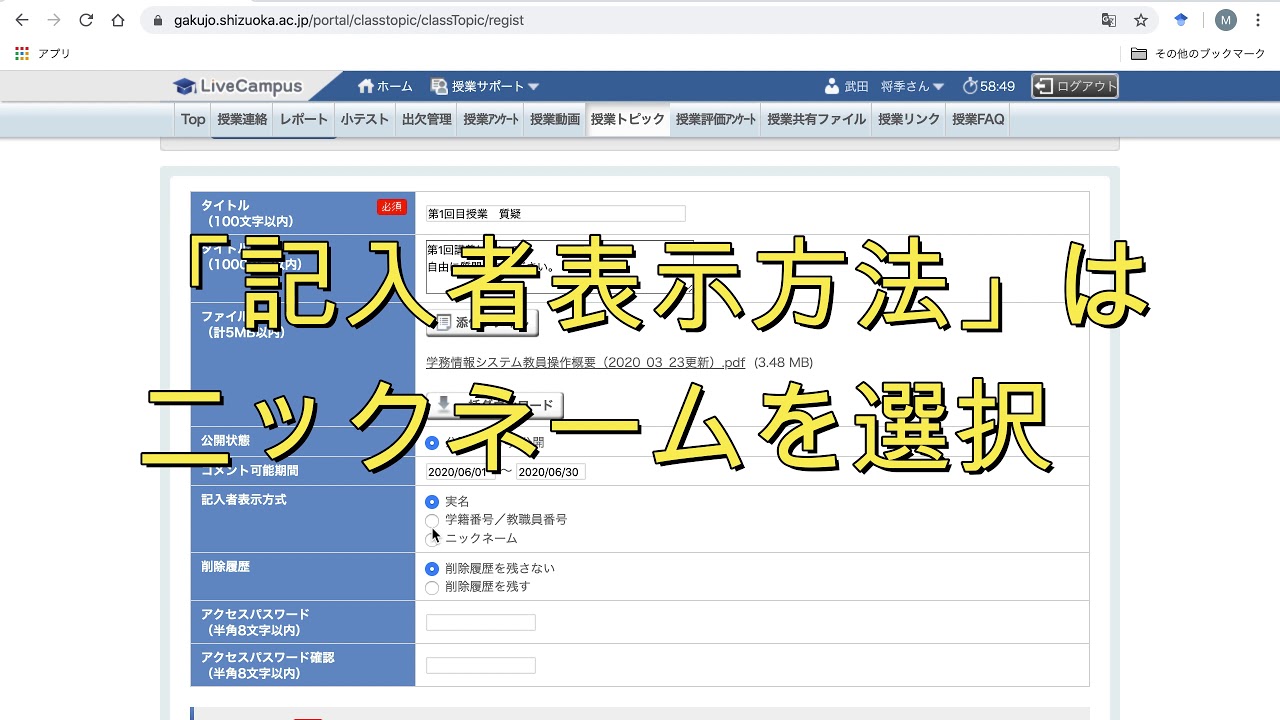Select 削除履歴を残す radio button
Viewport: 1280px width, 720px height.
(x=432, y=587)
